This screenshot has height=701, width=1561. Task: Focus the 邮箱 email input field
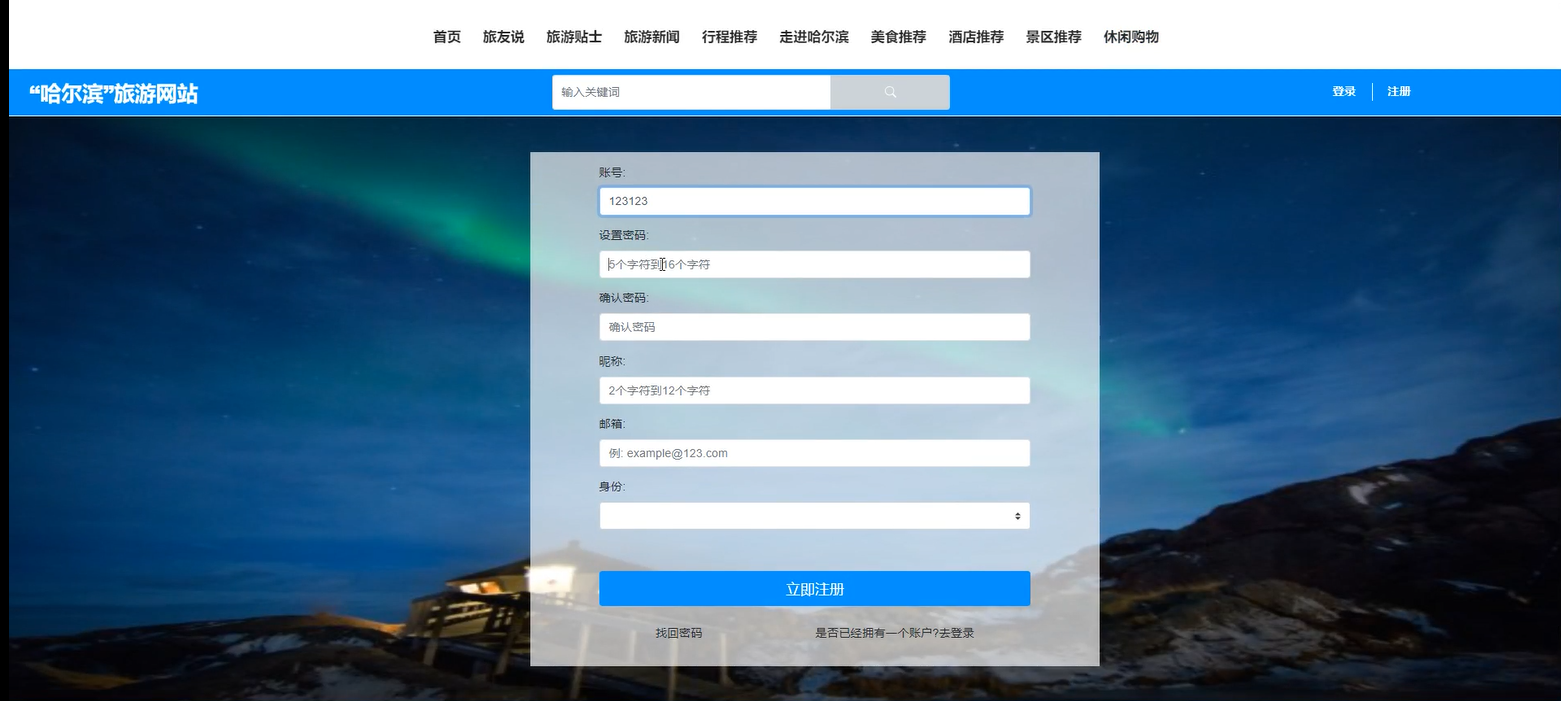click(814, 453)
